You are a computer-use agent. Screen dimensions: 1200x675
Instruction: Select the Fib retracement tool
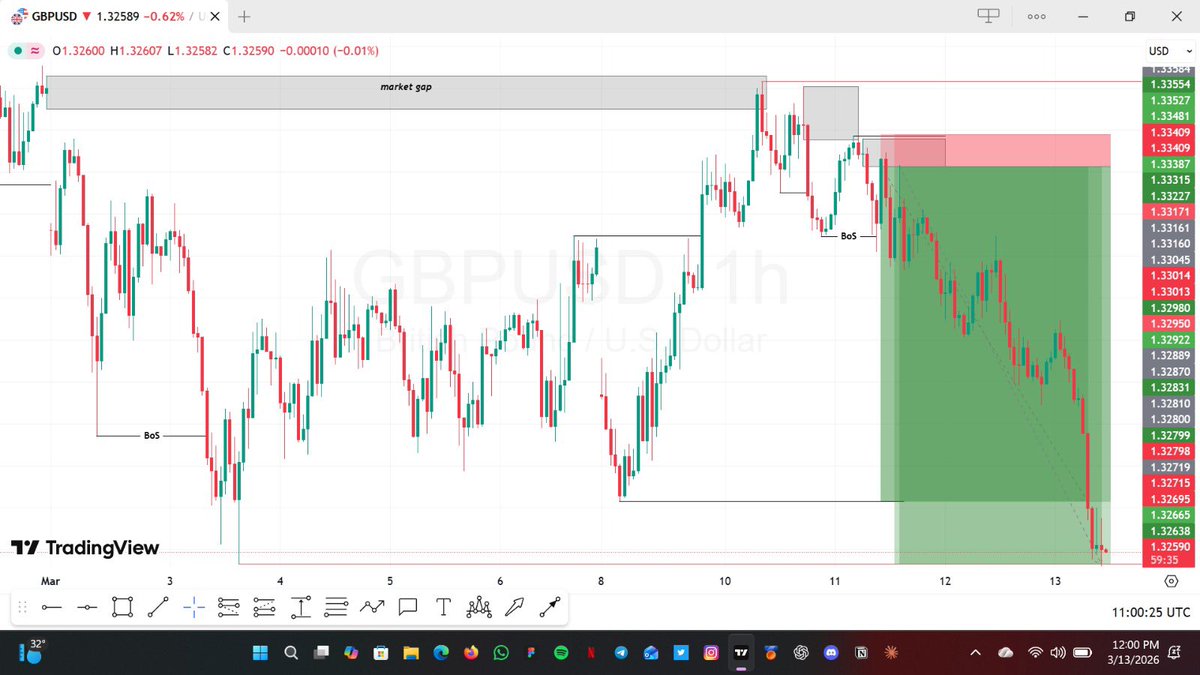pos(229,606)
